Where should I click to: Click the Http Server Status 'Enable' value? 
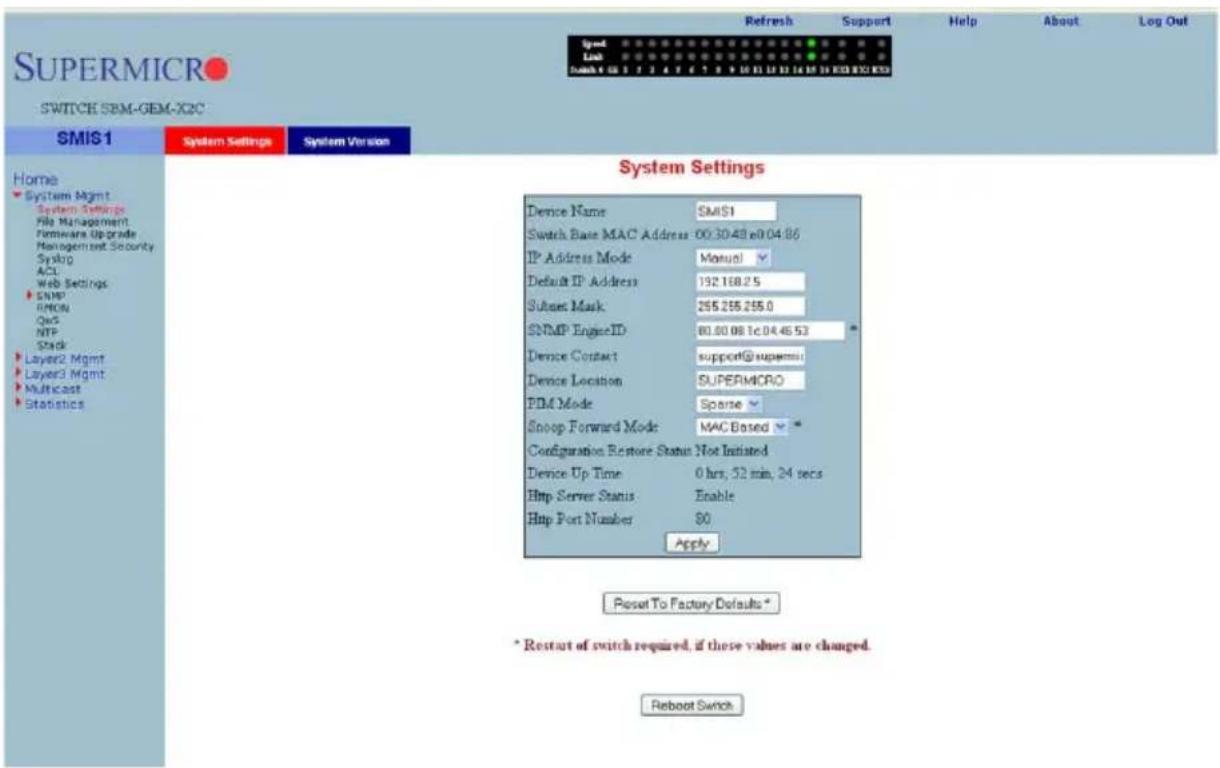[x=715, y=495]
